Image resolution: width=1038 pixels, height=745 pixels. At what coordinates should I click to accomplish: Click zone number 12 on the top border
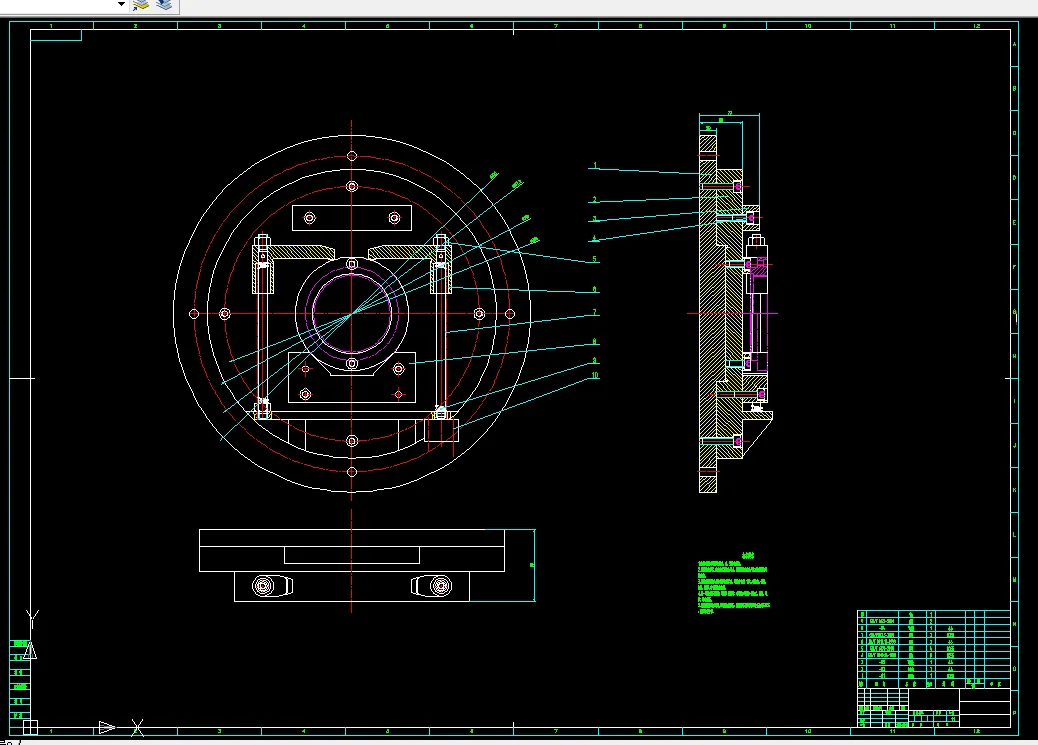coord(976,26)
